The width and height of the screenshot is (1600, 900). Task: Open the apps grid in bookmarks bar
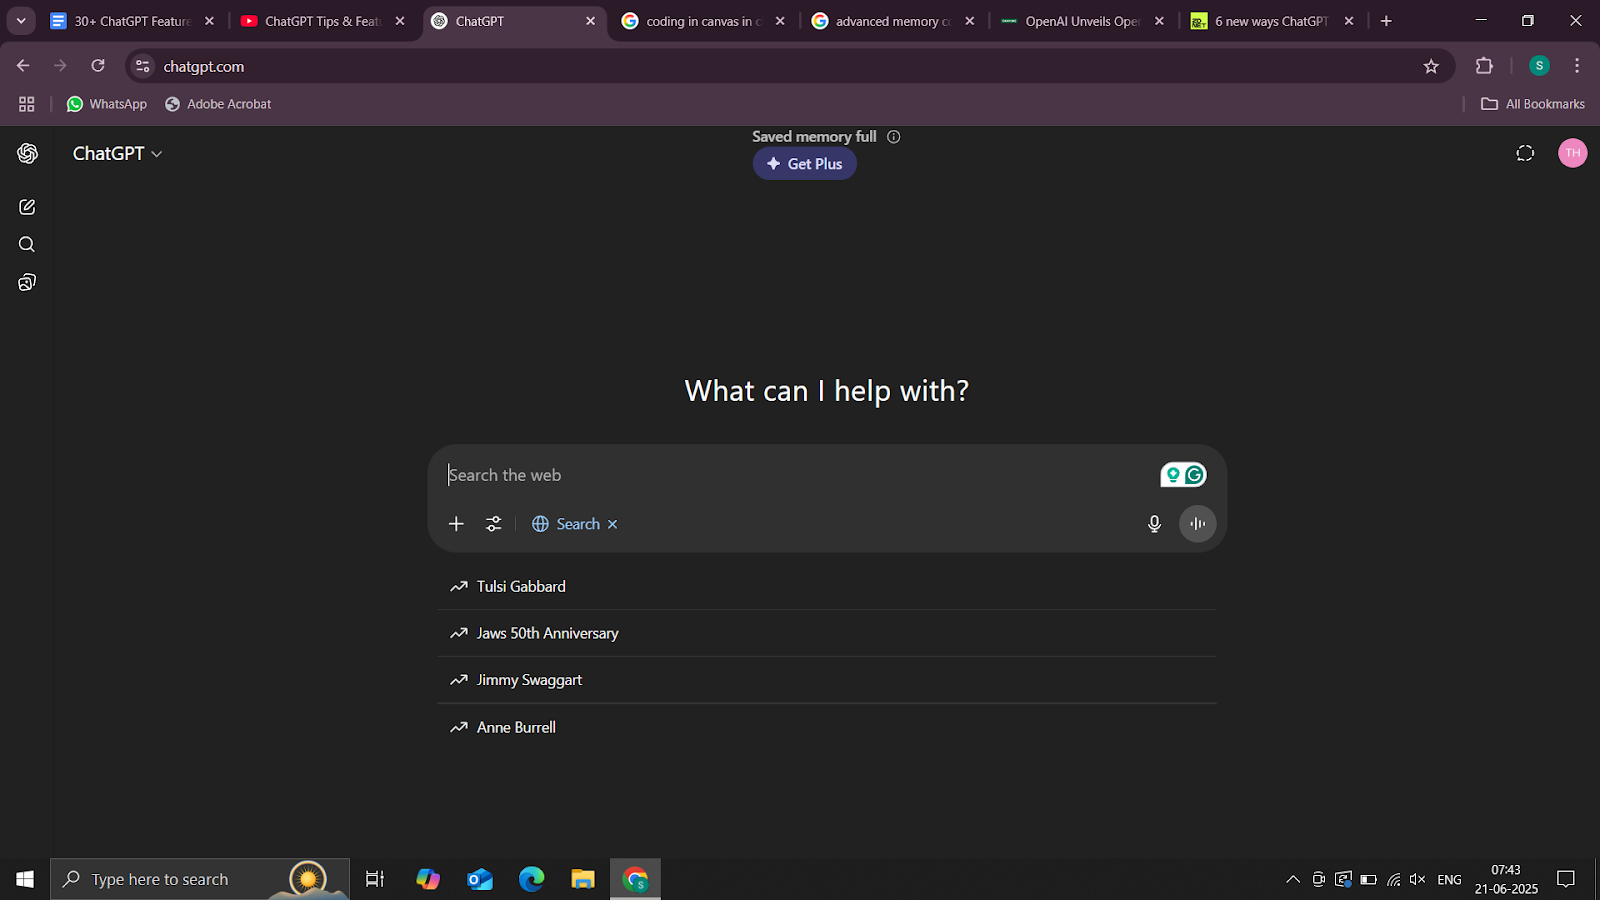coord(27,104)
